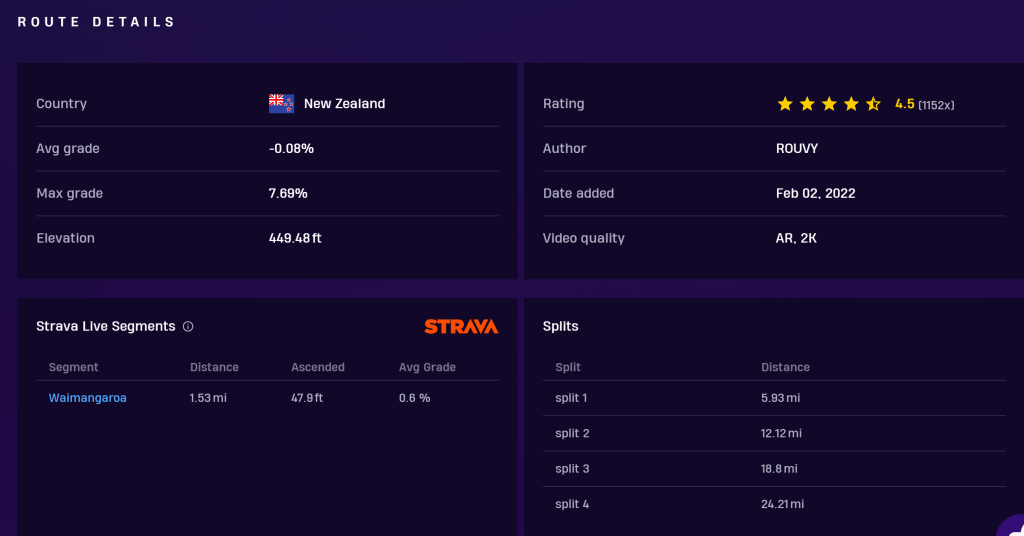
Task: Open the purple floating widget in the corner
Action: [1012, 525]
